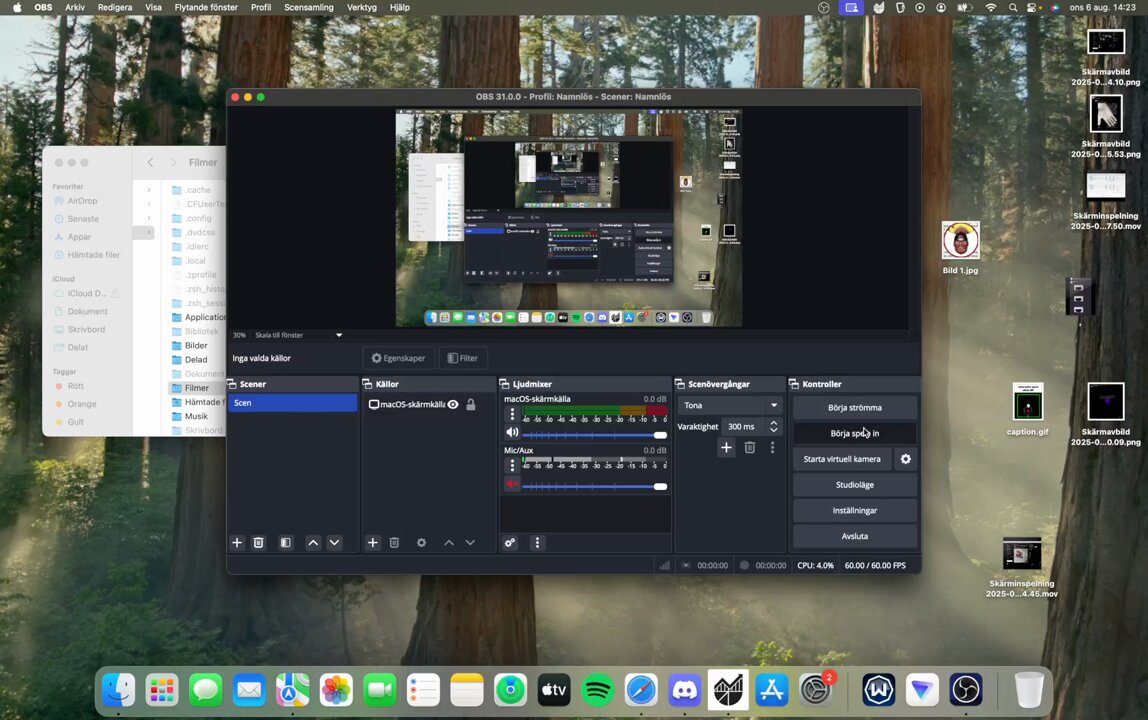1148x720 pixels.
Task: Open transition properties three-dot menu
Action: tap(772, 448)
